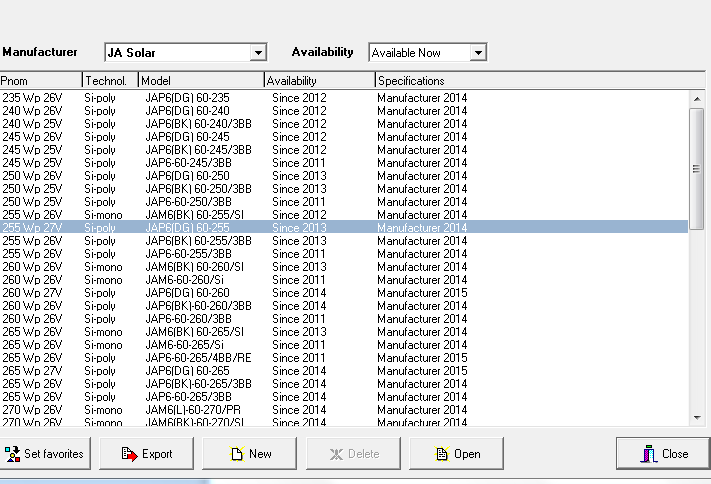Screen dimensions: 711x484
Task: Click the list scroll up arrow
Action: 697,98
